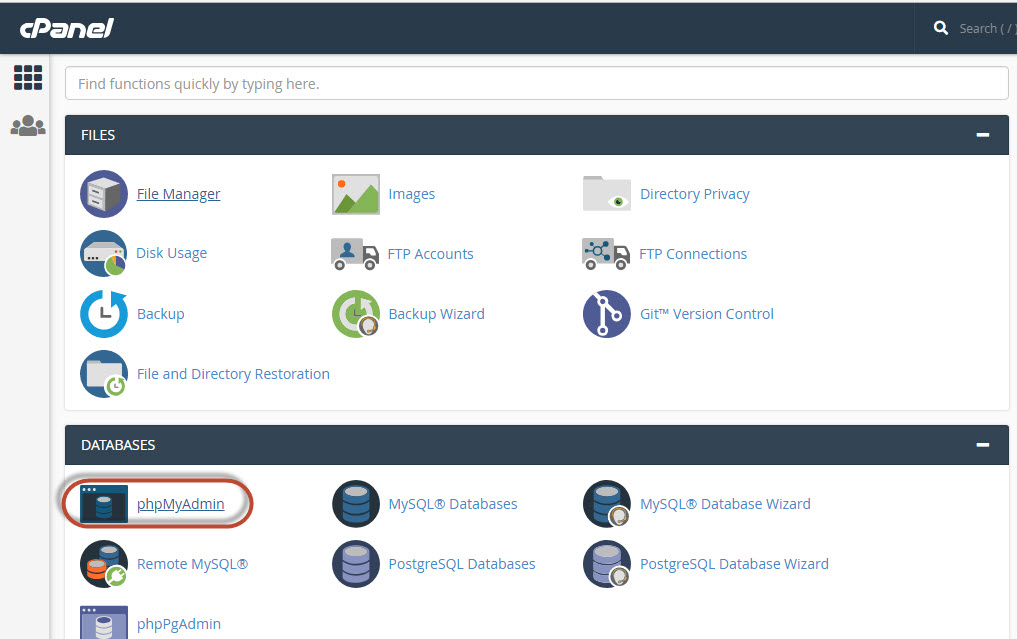
Task: Click the Remote MySQL icon
Action: [104, 564]
